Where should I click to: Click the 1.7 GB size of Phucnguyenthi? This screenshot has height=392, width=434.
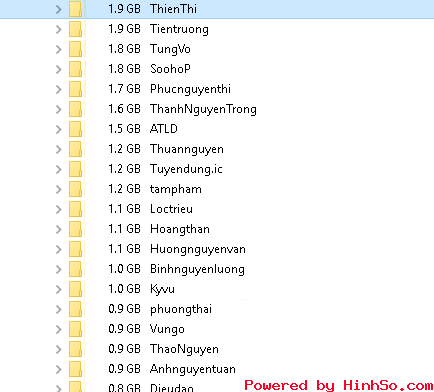tap(124, 89)
